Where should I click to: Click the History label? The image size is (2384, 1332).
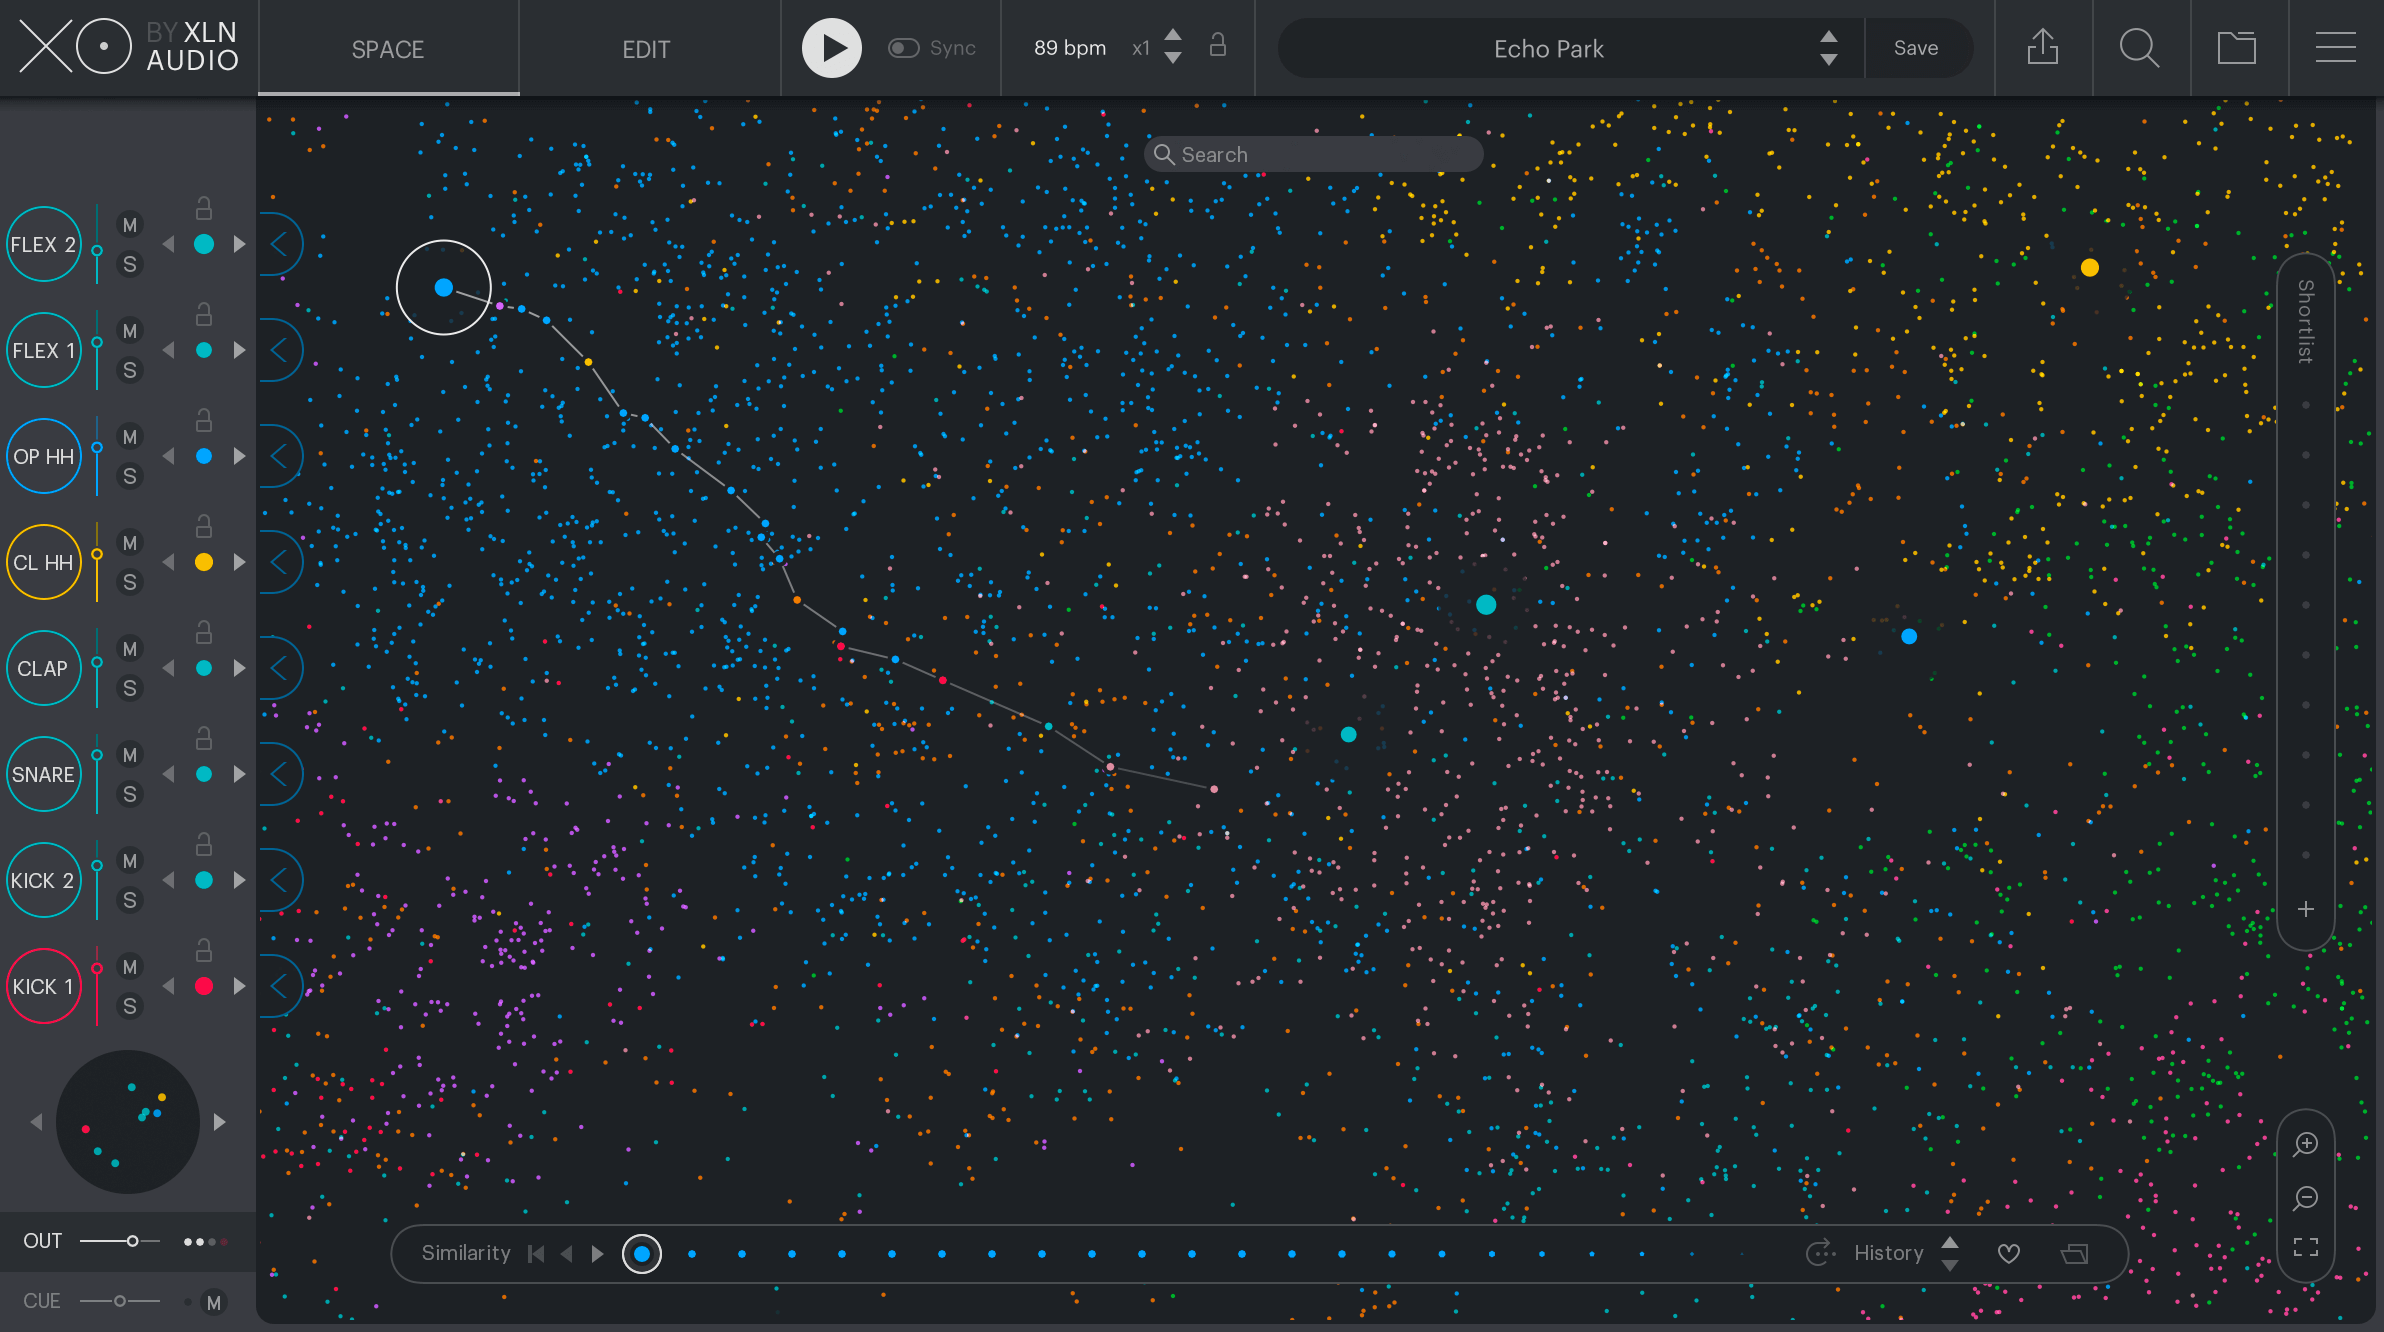[x=1889, y=1253]
